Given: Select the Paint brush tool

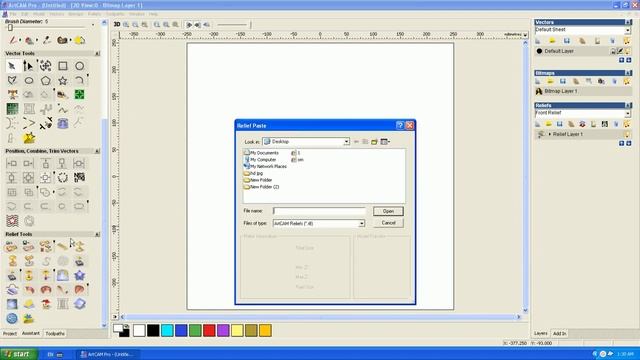Looking at the screenshot, I should [x=13, y=40].
